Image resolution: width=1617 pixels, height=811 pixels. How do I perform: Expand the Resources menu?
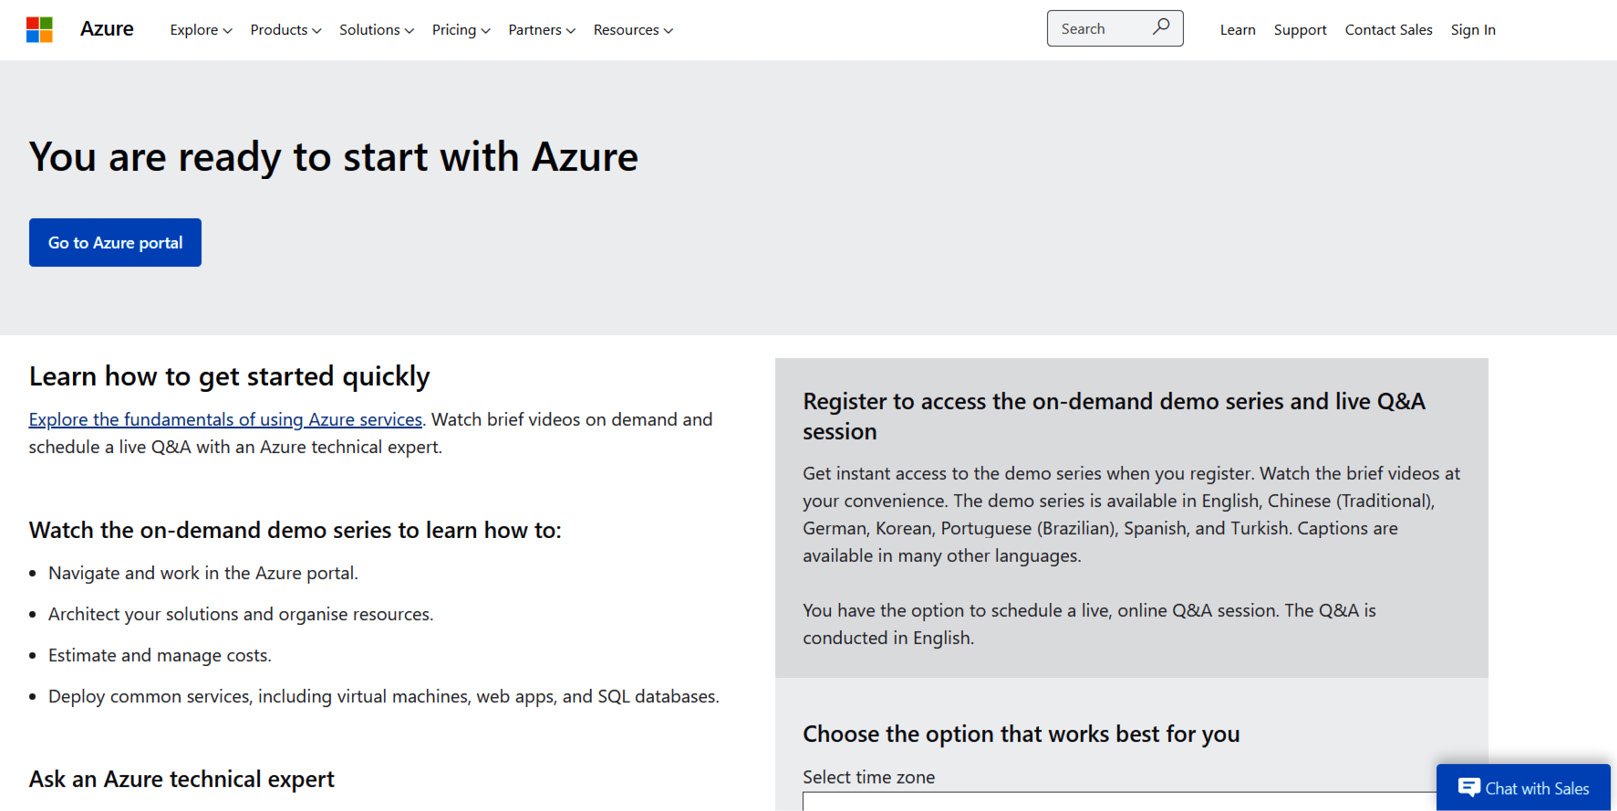coord(633,30)
